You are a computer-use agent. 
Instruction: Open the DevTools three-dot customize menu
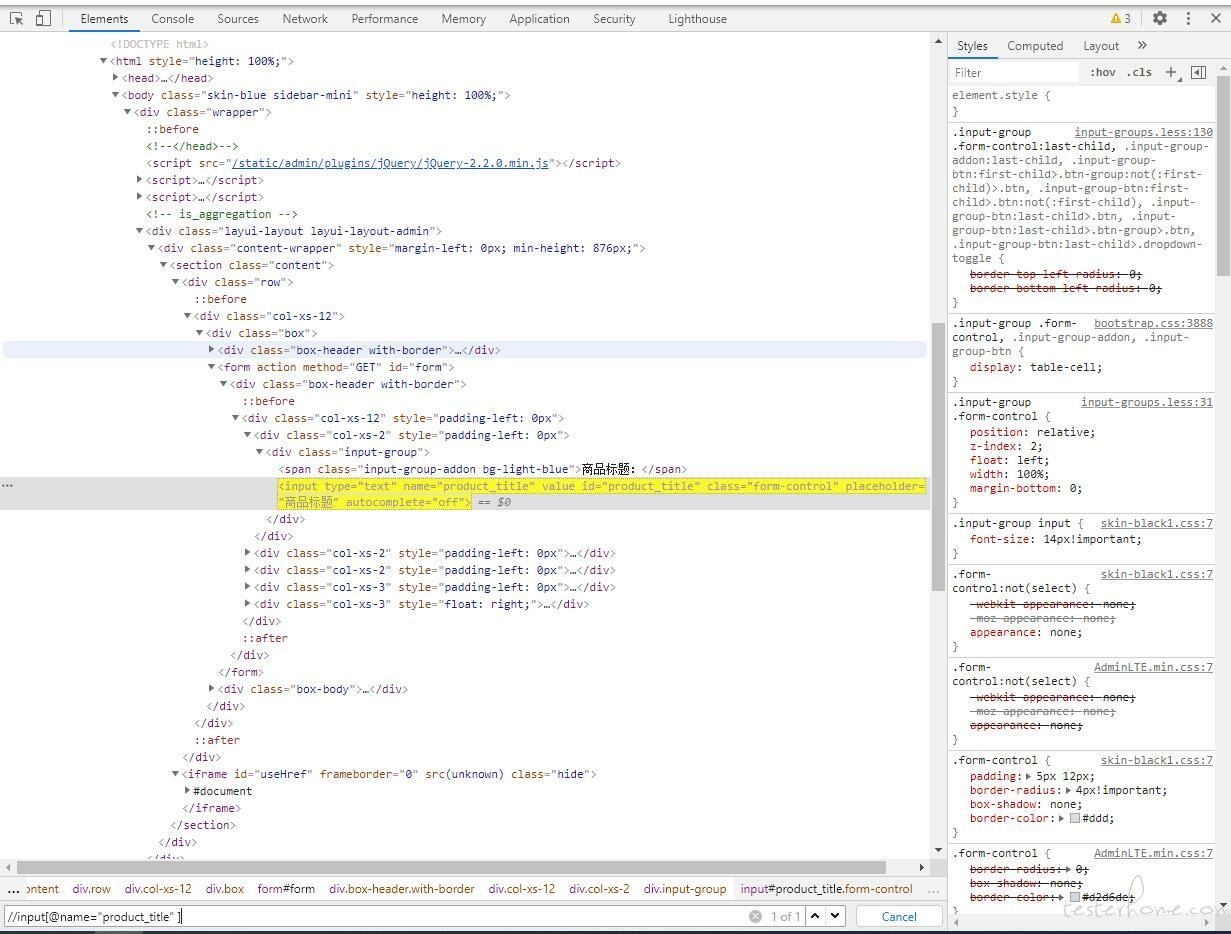pyautogui.click(x=1188, y=18)
